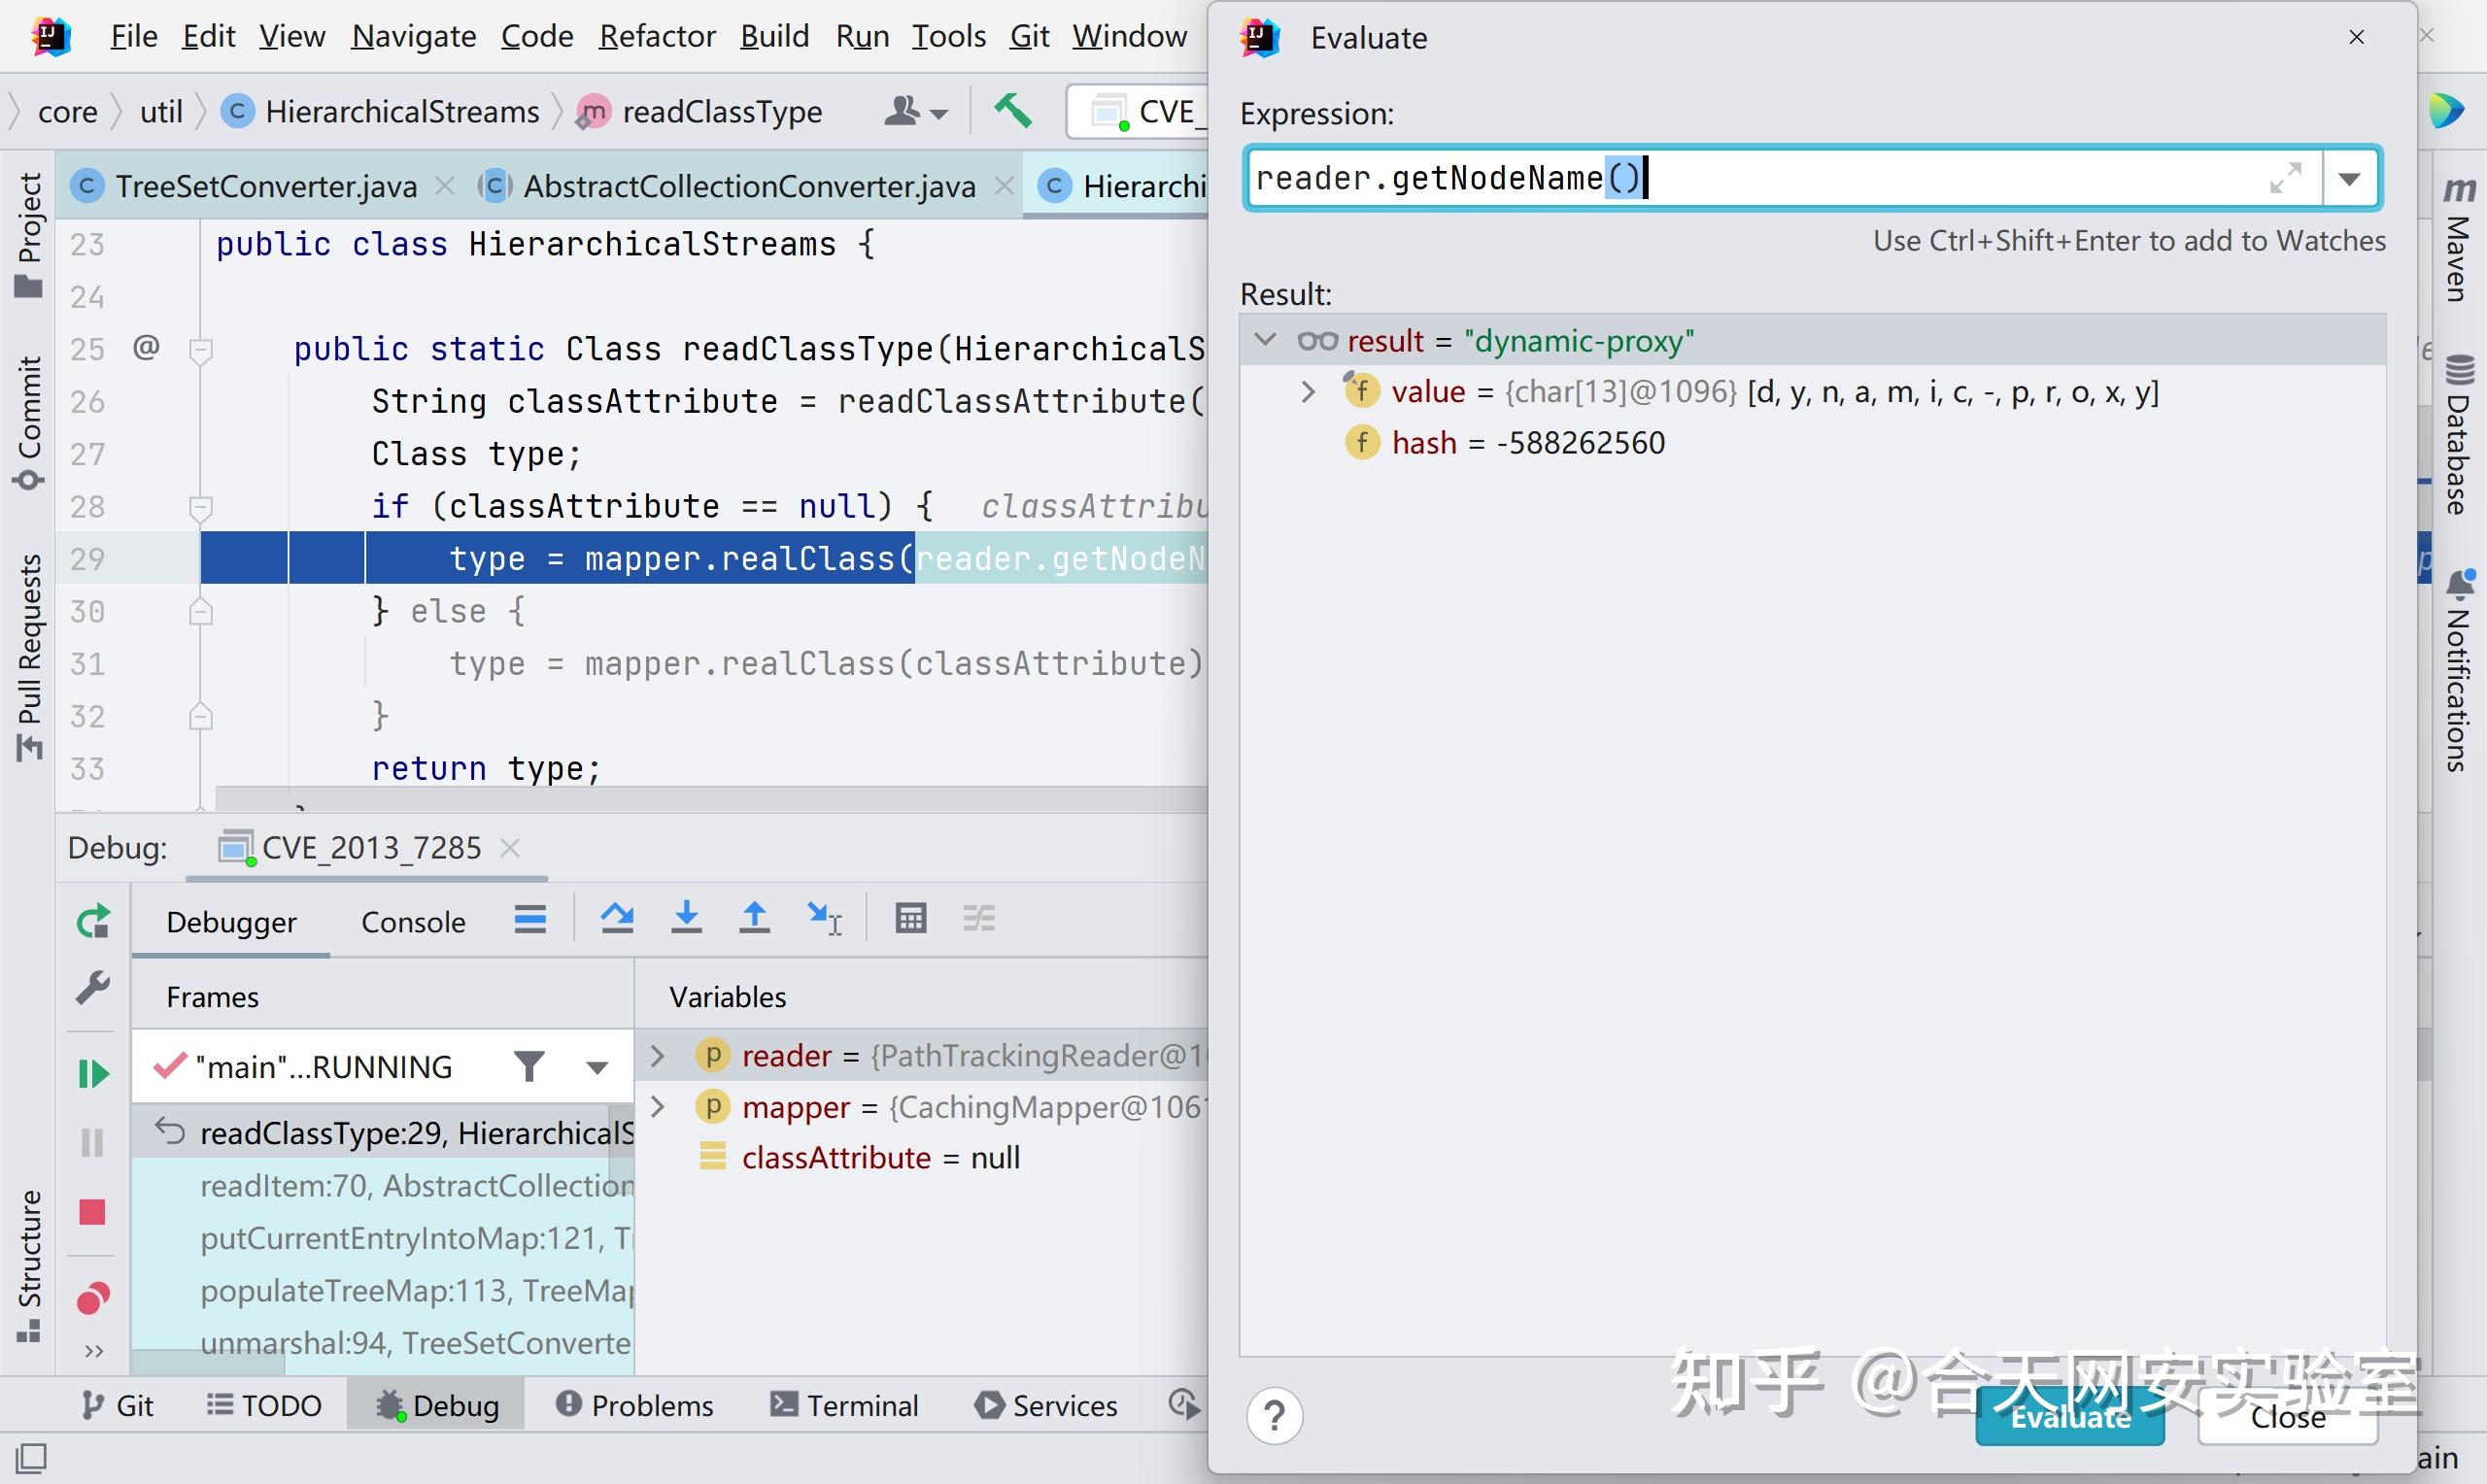The image size is (2487, 1484).
Task: Select the TreeSetConverter.java editor tab
Action: click(263, 185)
